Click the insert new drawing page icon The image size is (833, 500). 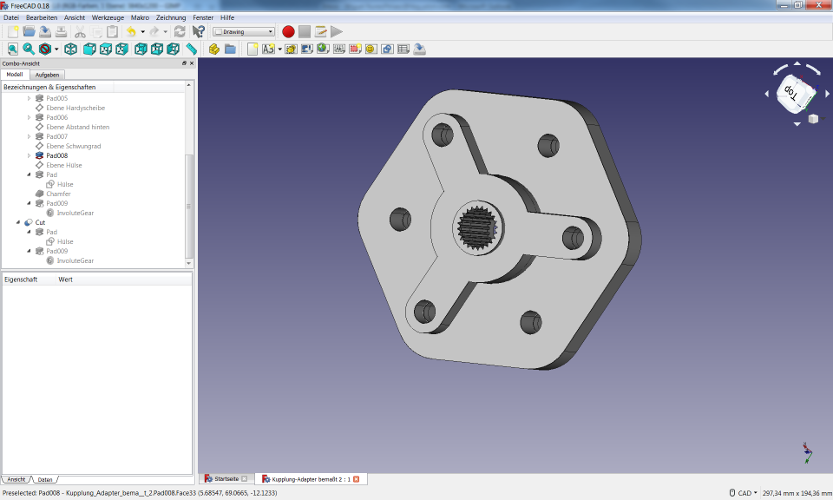click(x=253, y=49)
